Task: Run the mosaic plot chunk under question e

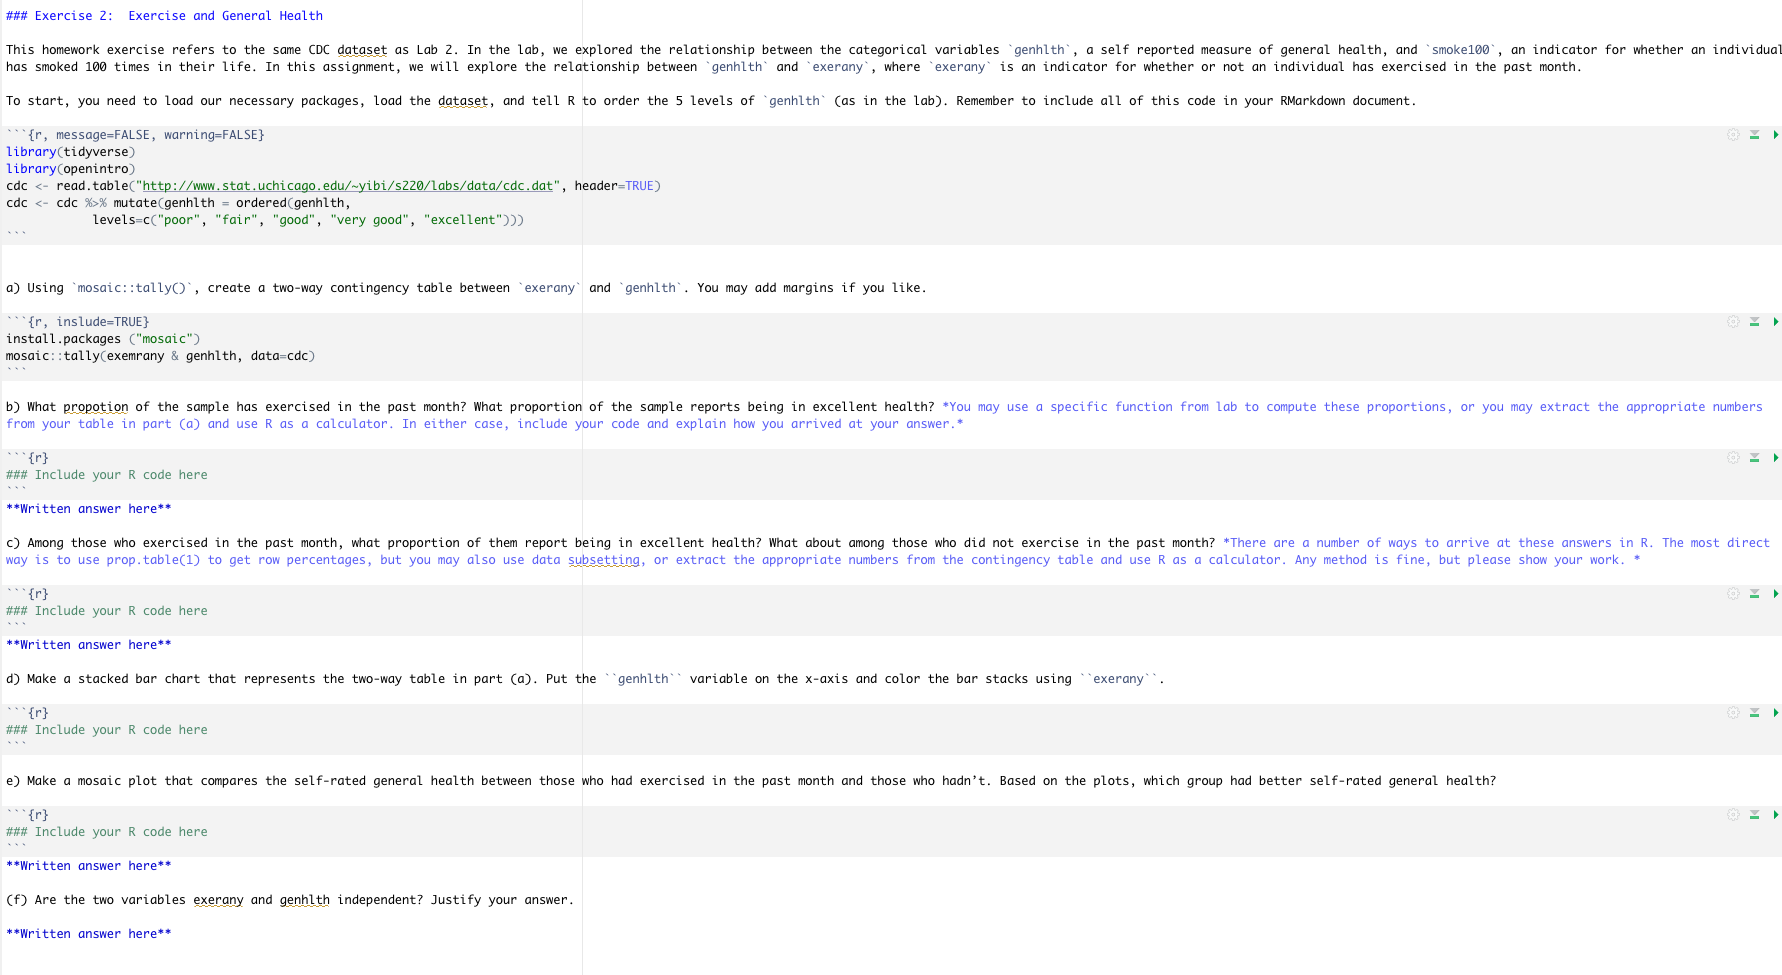Action: 1775,815
